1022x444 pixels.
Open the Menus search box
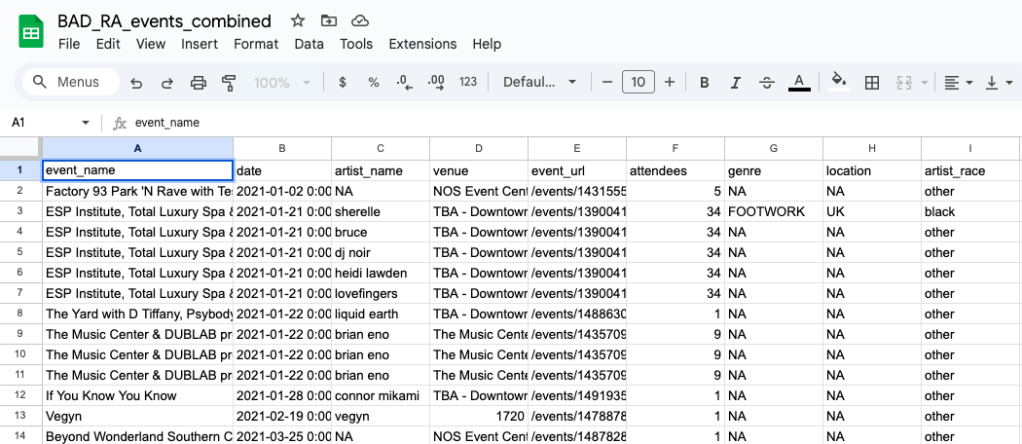[71, 82]
